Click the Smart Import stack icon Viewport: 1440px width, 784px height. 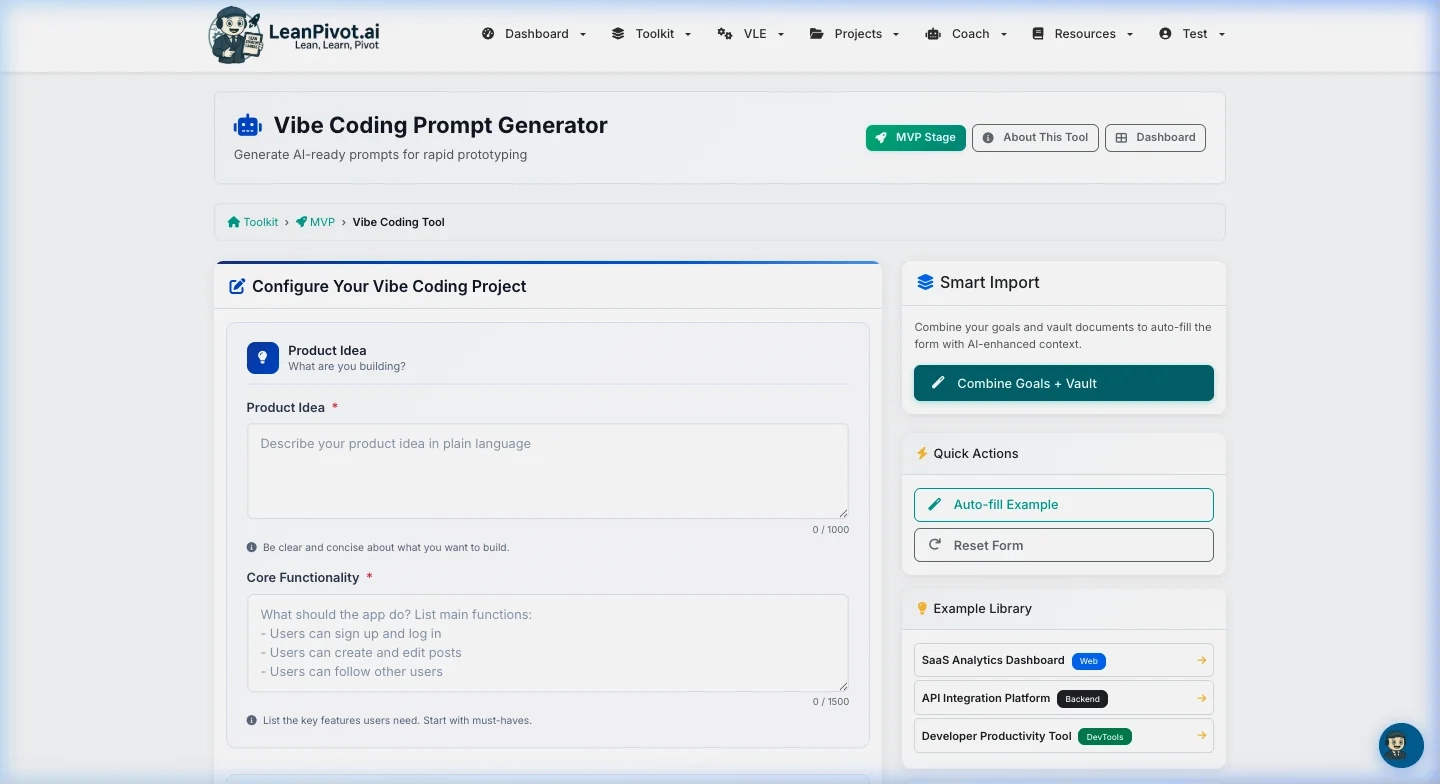pos(925,283)
